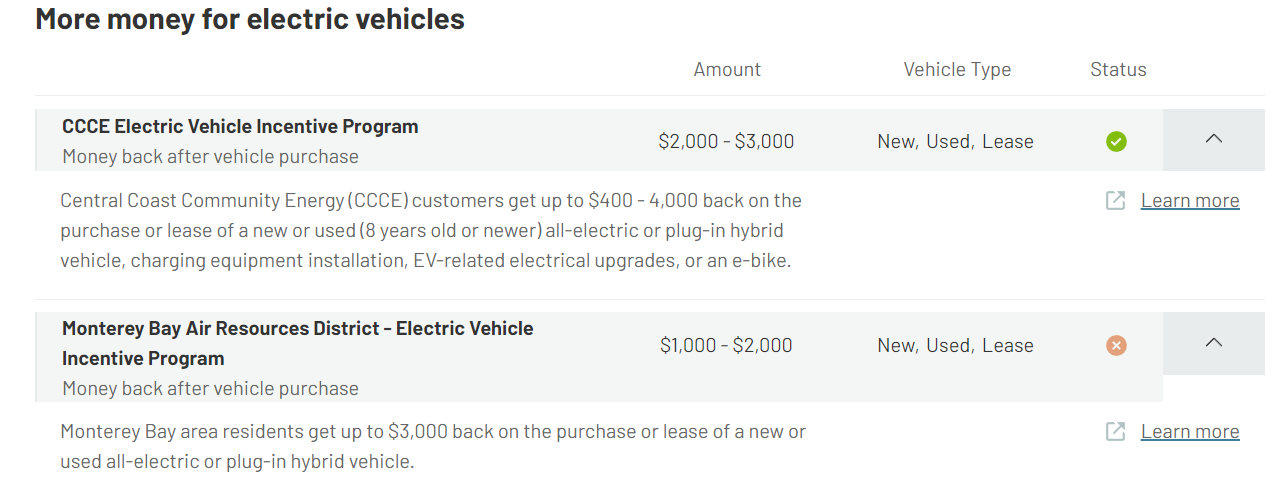1280x497 pixels.
Task: Click New, Used, Lease in CCCE row
Action: 955,142
